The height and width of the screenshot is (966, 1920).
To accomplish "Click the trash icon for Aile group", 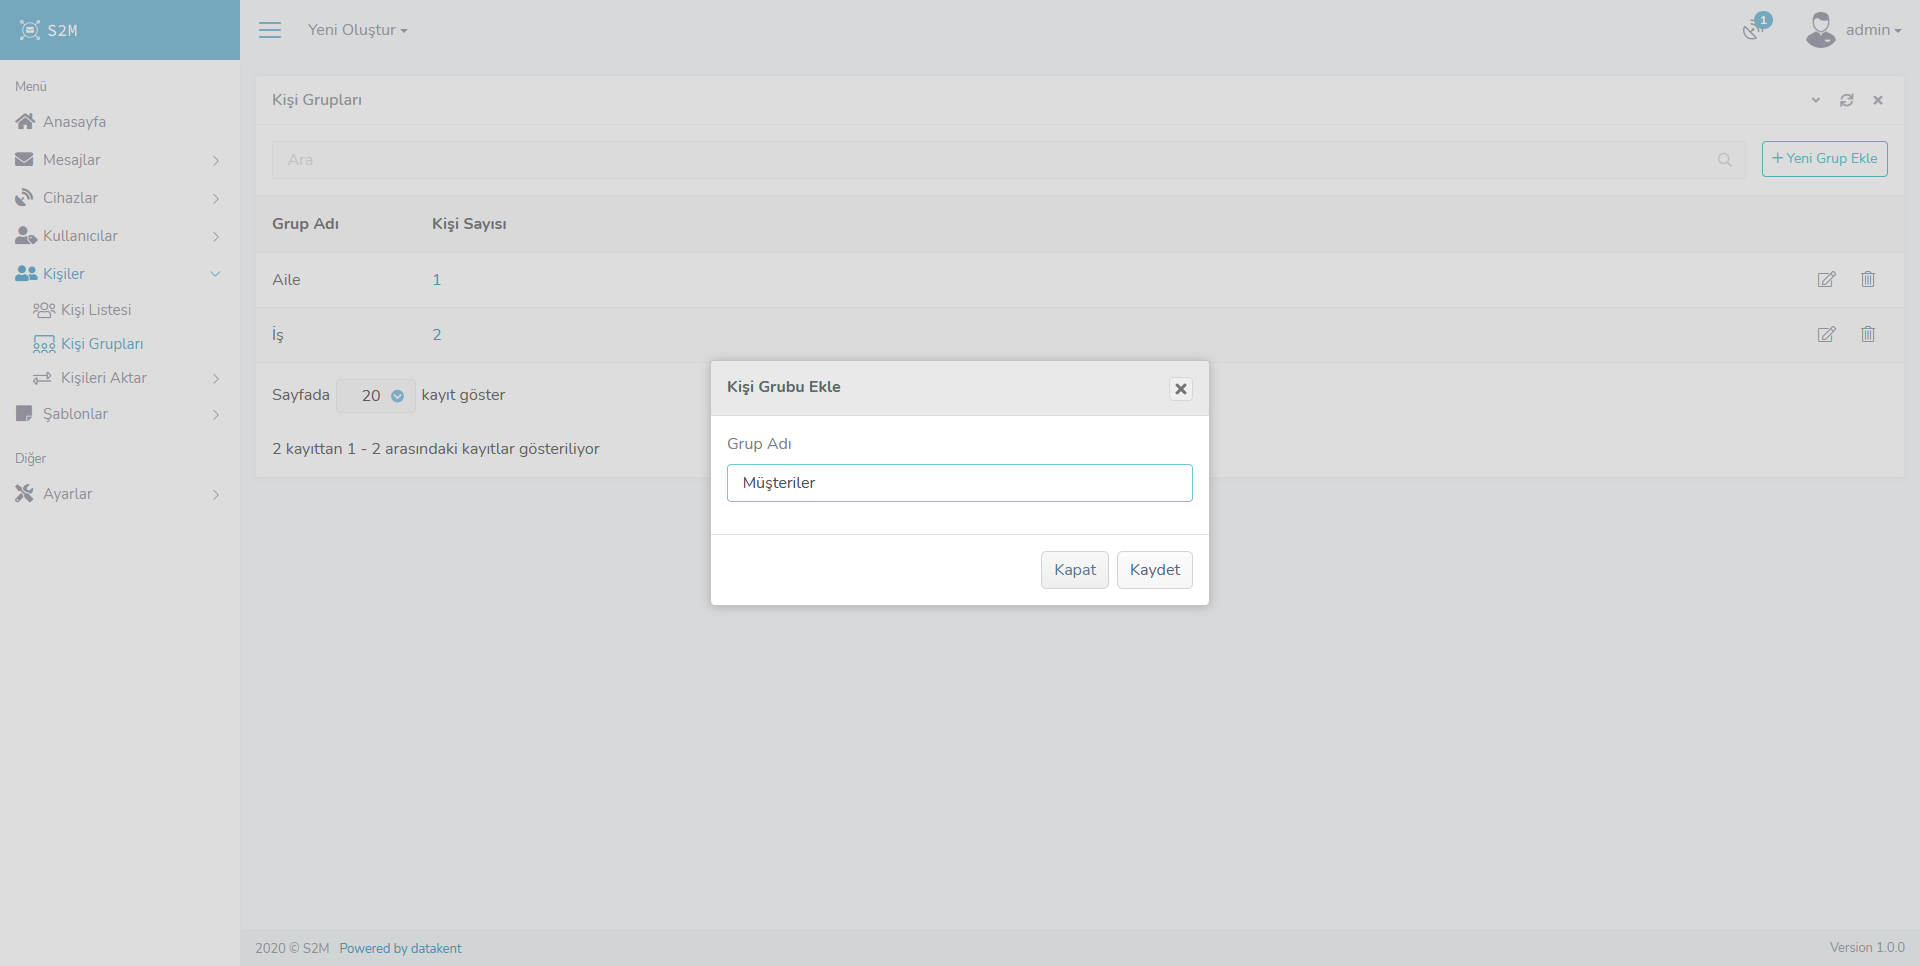I will point(1867,280).
